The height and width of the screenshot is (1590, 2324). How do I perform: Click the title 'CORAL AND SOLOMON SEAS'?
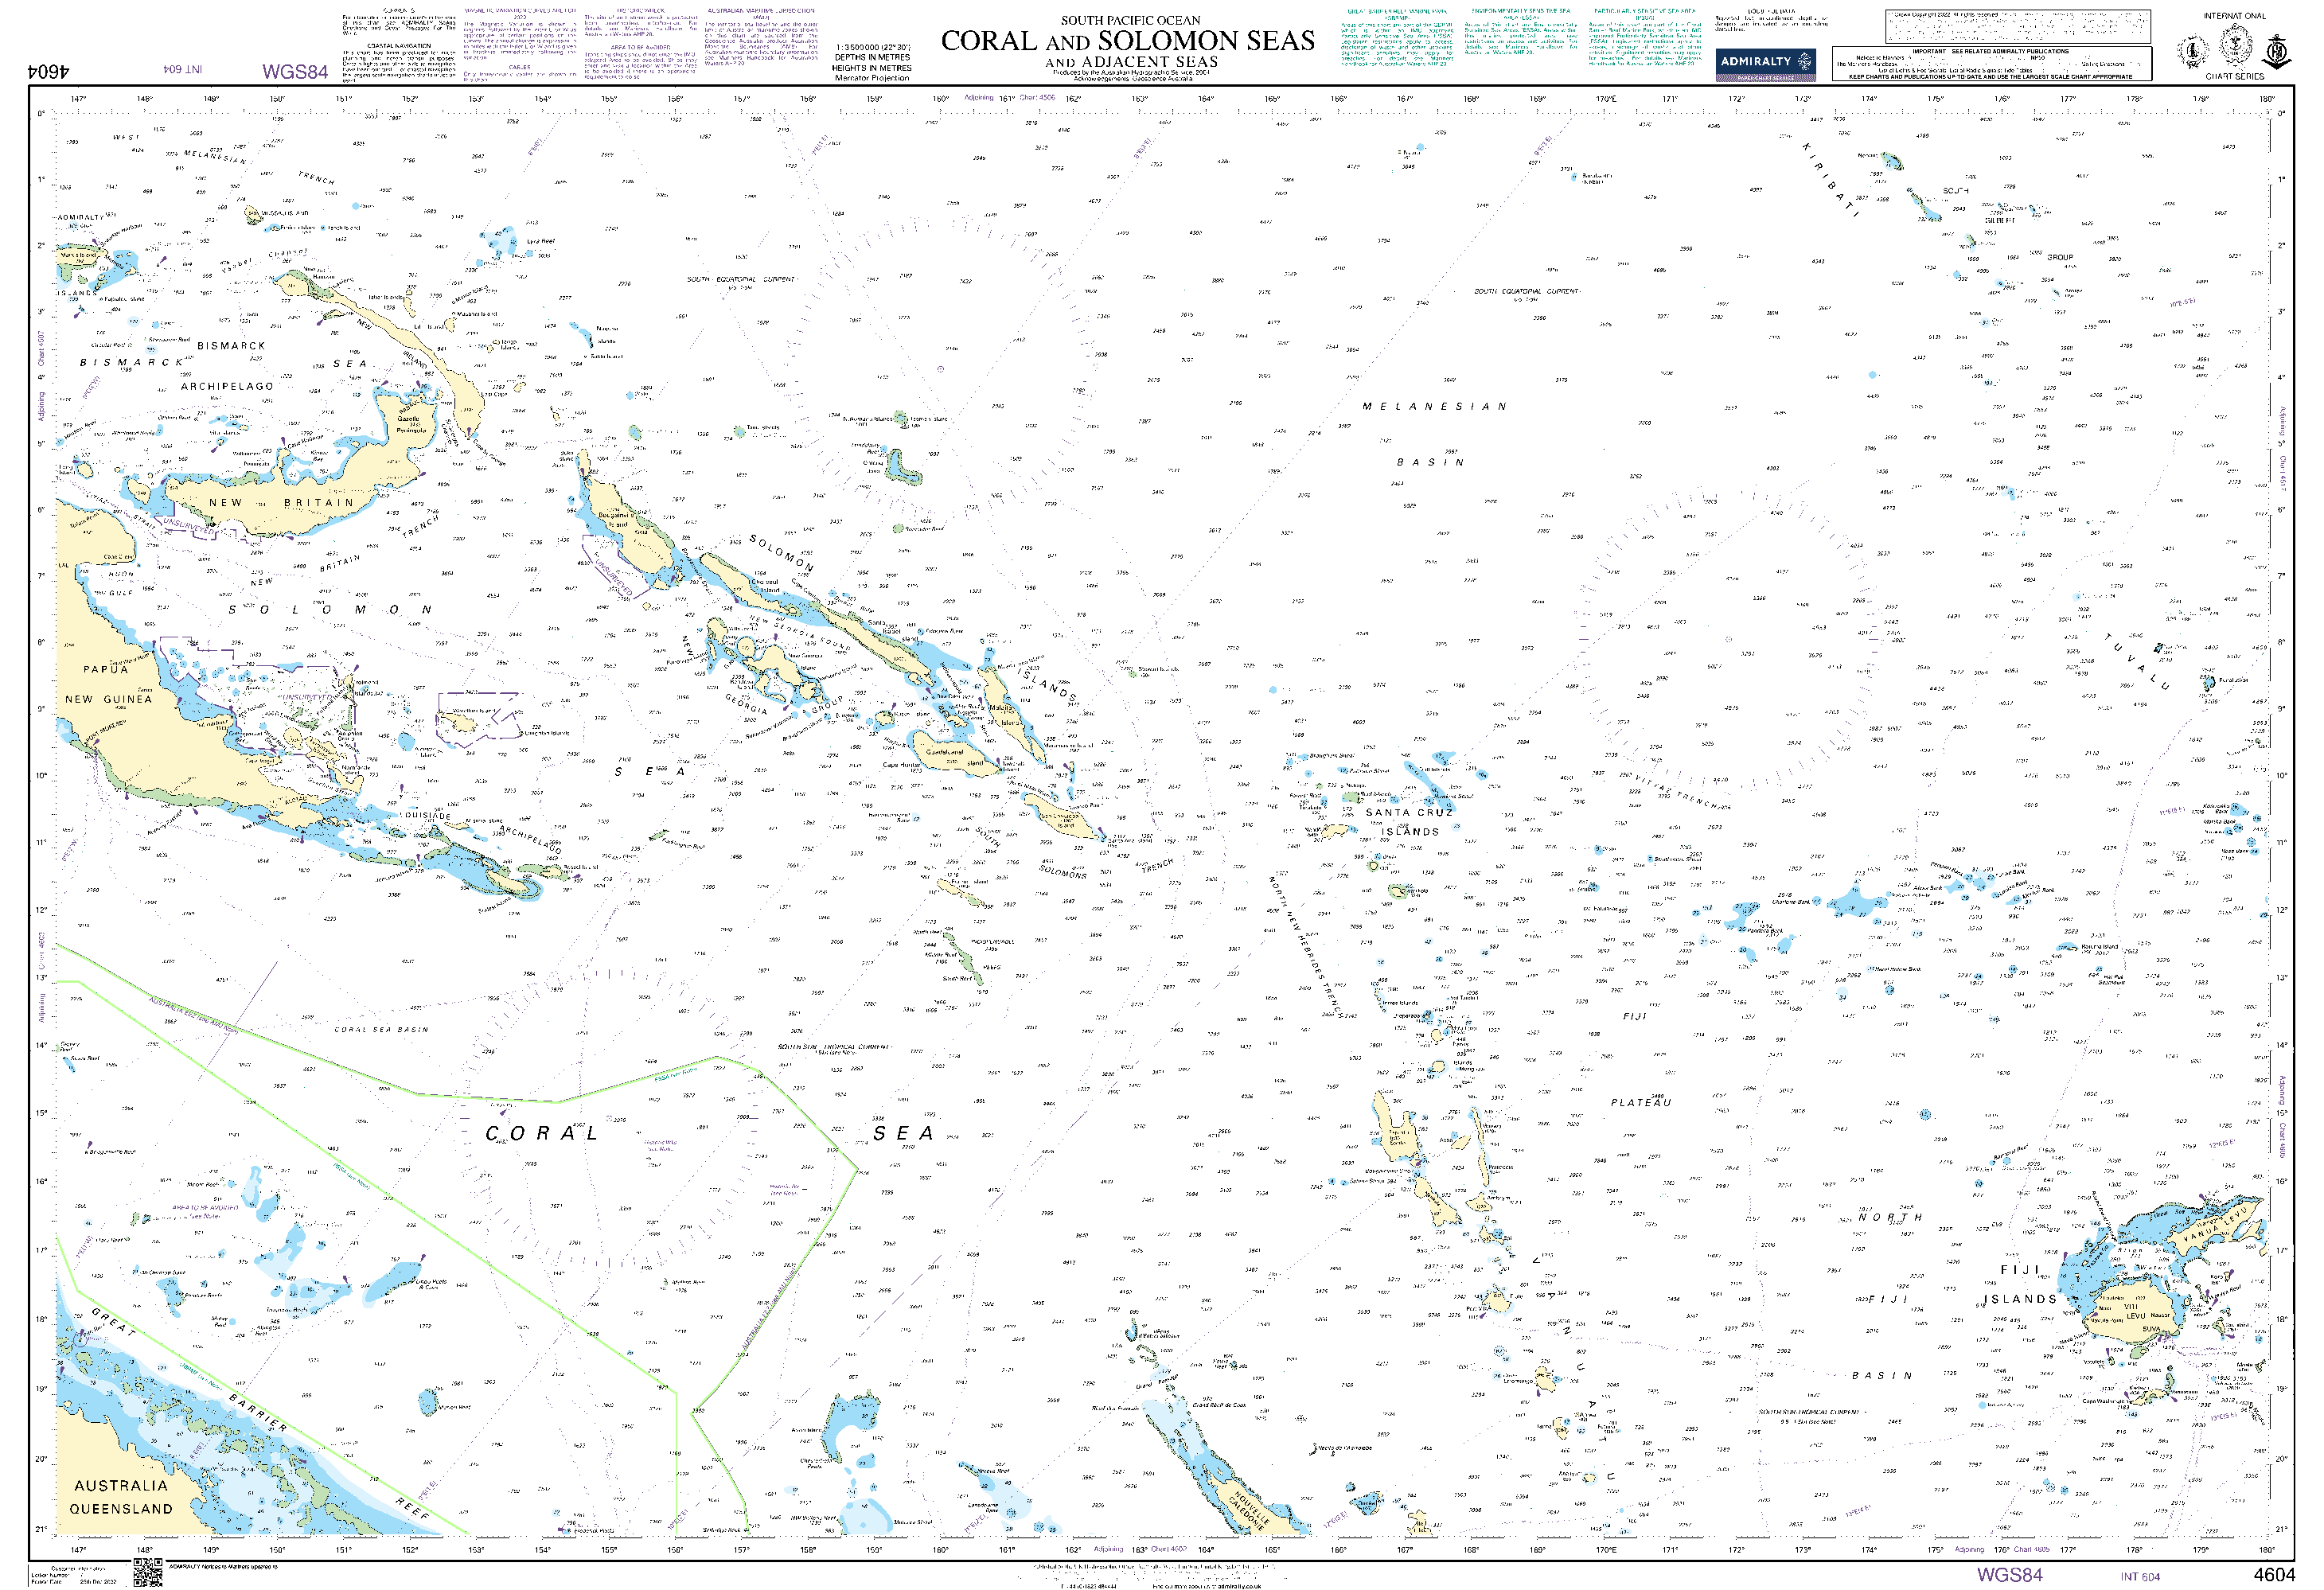pos(1128,41)
